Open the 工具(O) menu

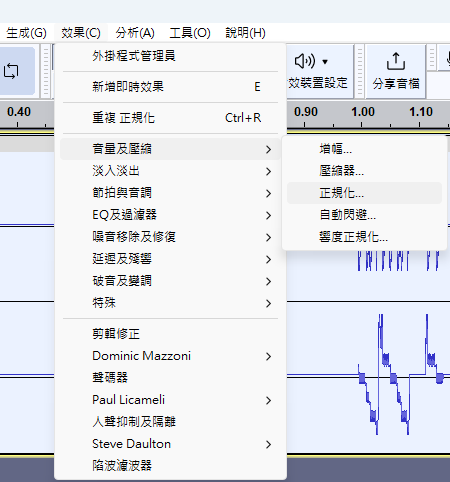point(190,33)
